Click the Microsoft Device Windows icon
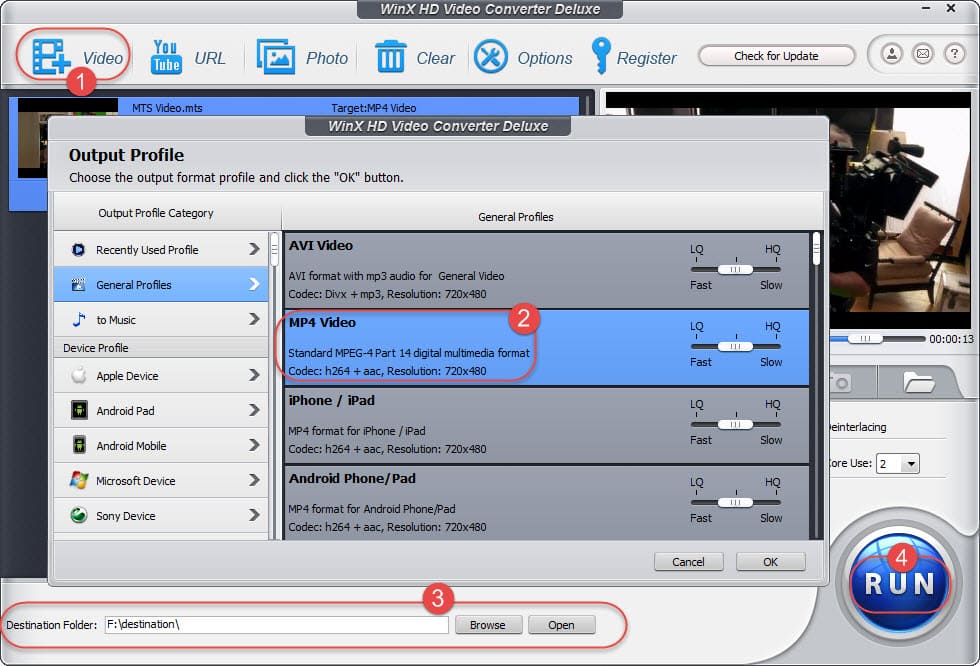The image size is (980, 666). (x=79, y=480)
